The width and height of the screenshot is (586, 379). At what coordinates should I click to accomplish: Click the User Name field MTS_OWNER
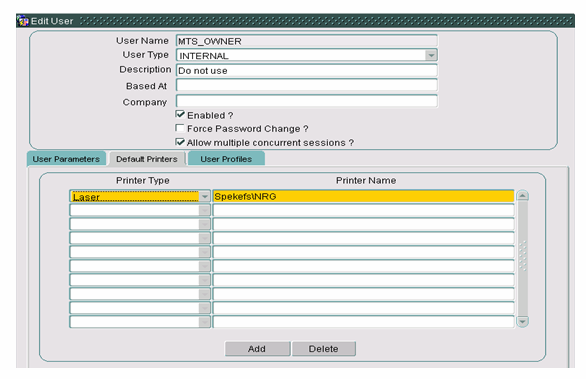(x=306, y=41)
